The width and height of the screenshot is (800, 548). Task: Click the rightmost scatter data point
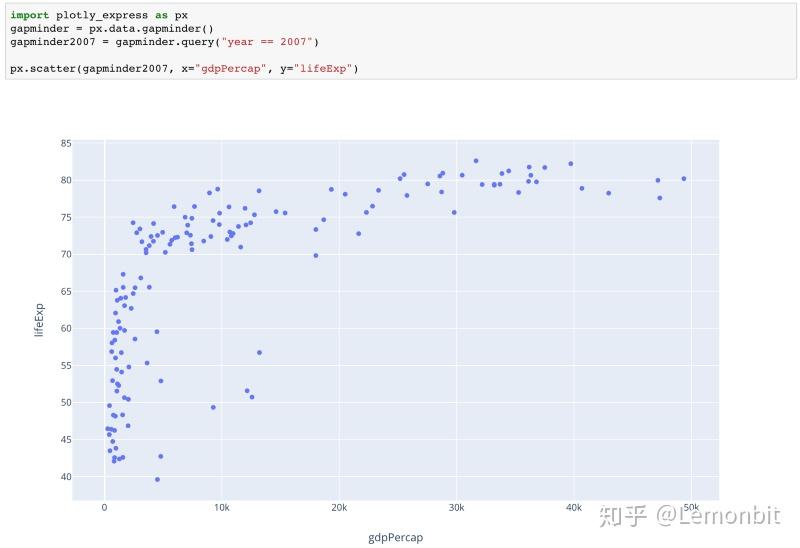[684, 179]
